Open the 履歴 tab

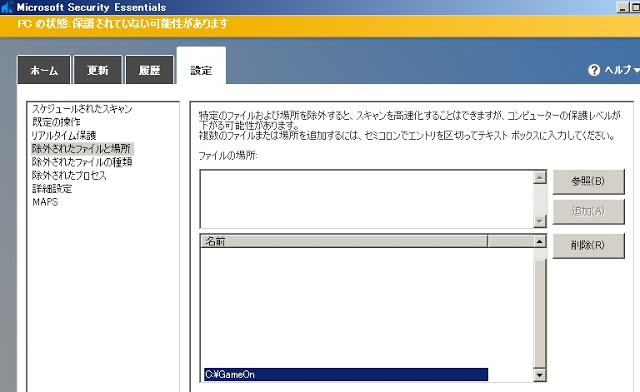click(149, 70)
